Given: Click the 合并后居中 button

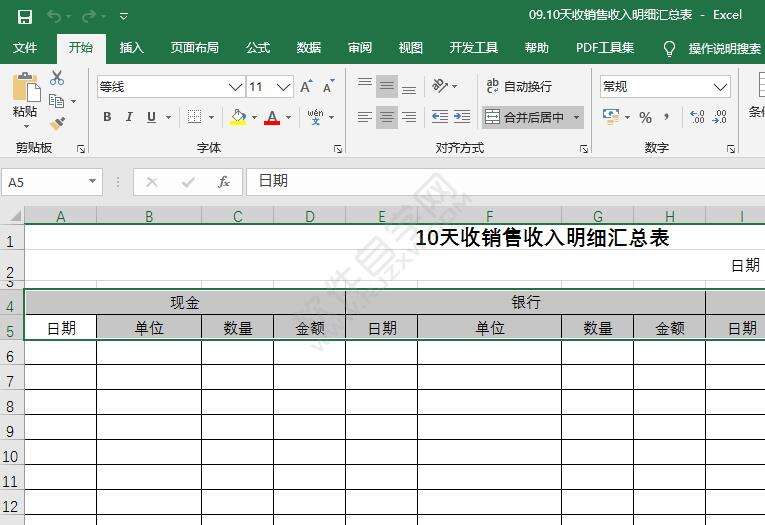Looking at the screenshot, I should click(525, 117).
